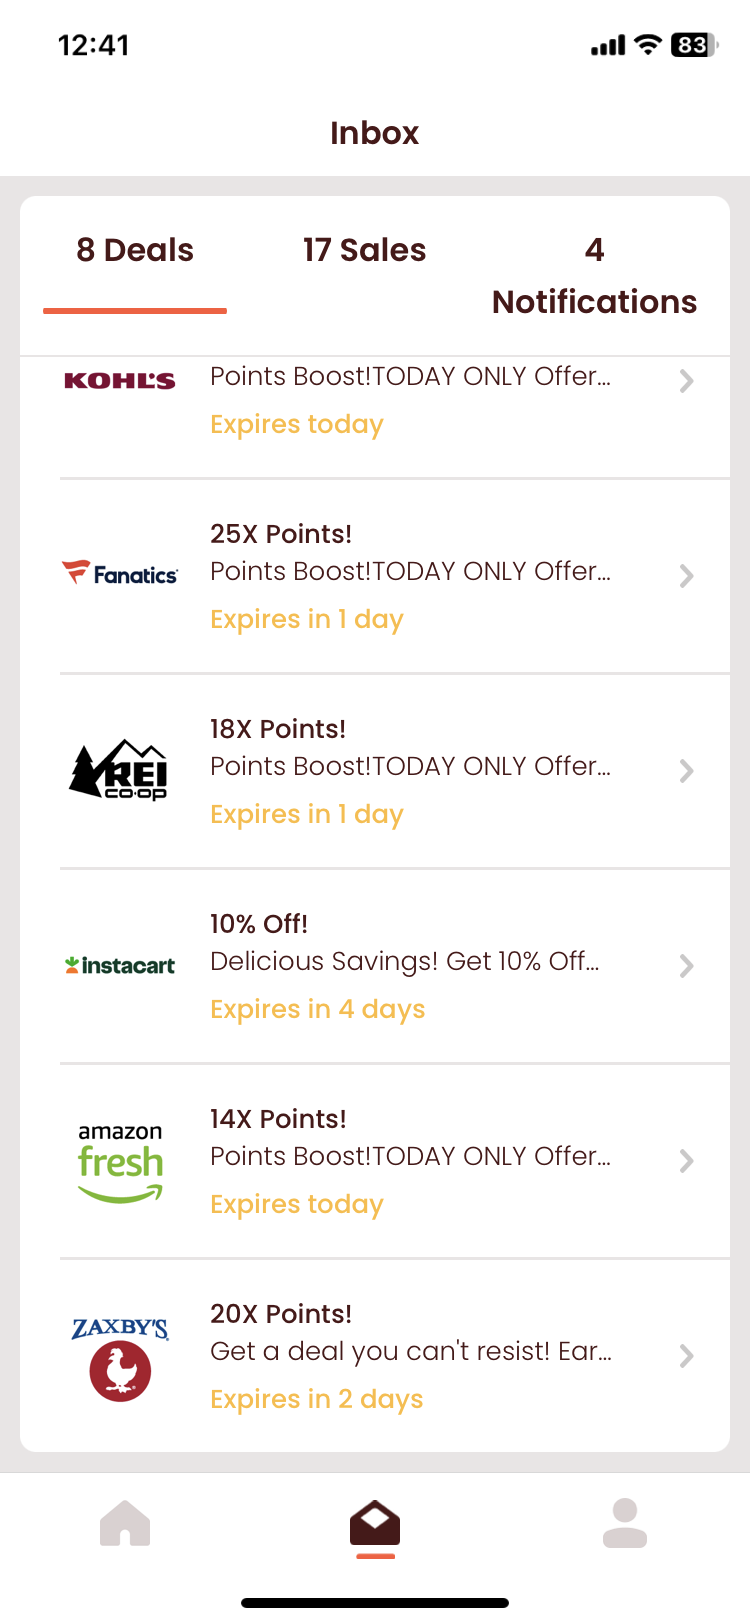Open Fanatics deal using its chevron arrow

[x=686, y=576]
